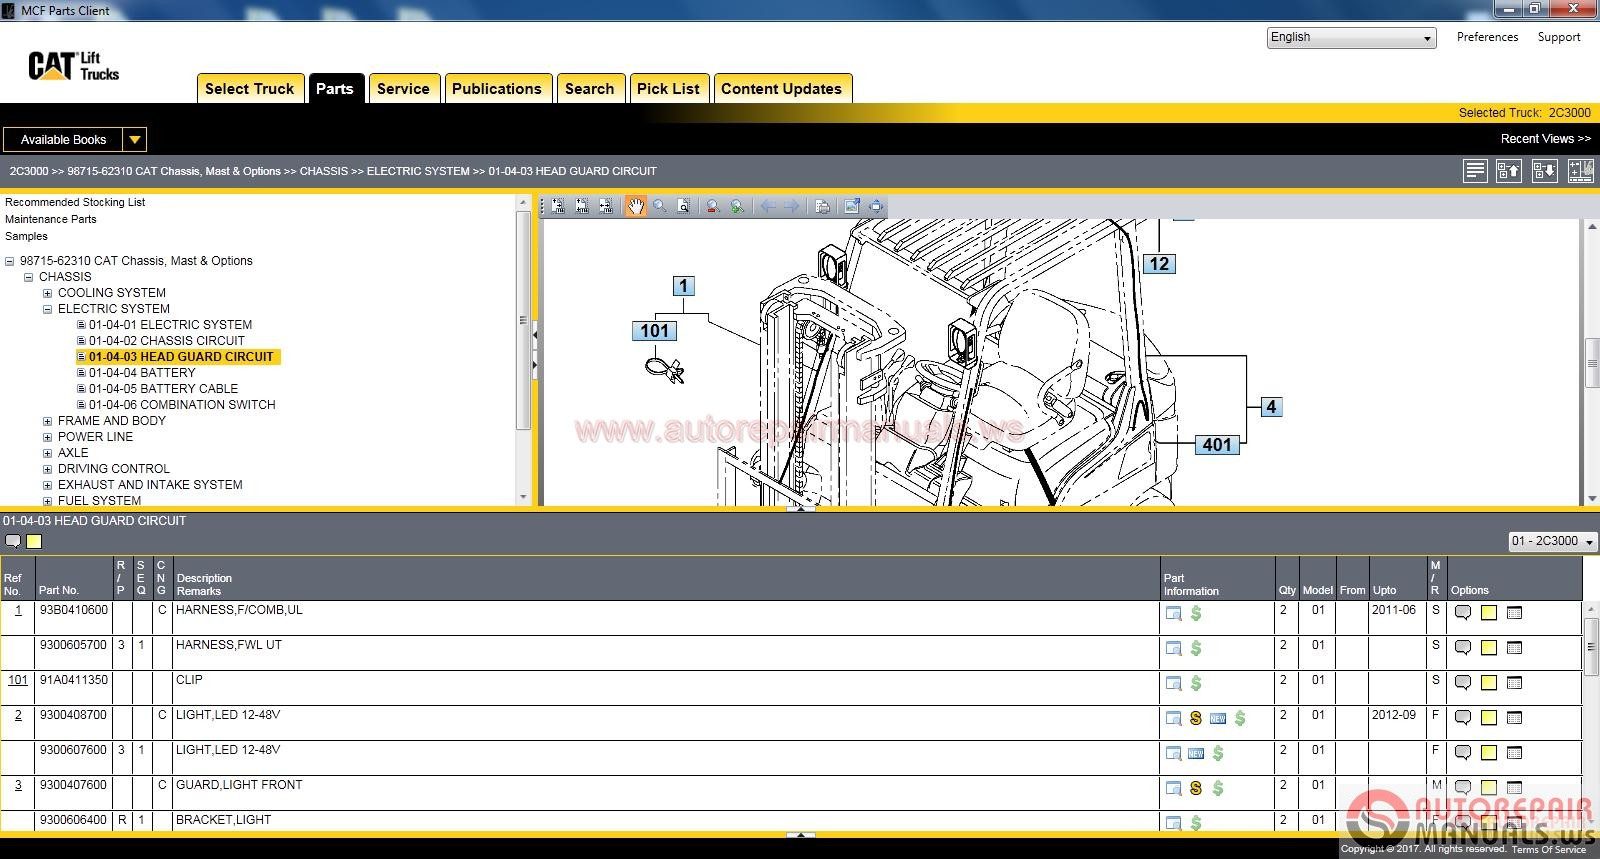Click the NEW icon for part 9300607600

pyautogui.click(x=1196, y=753)
